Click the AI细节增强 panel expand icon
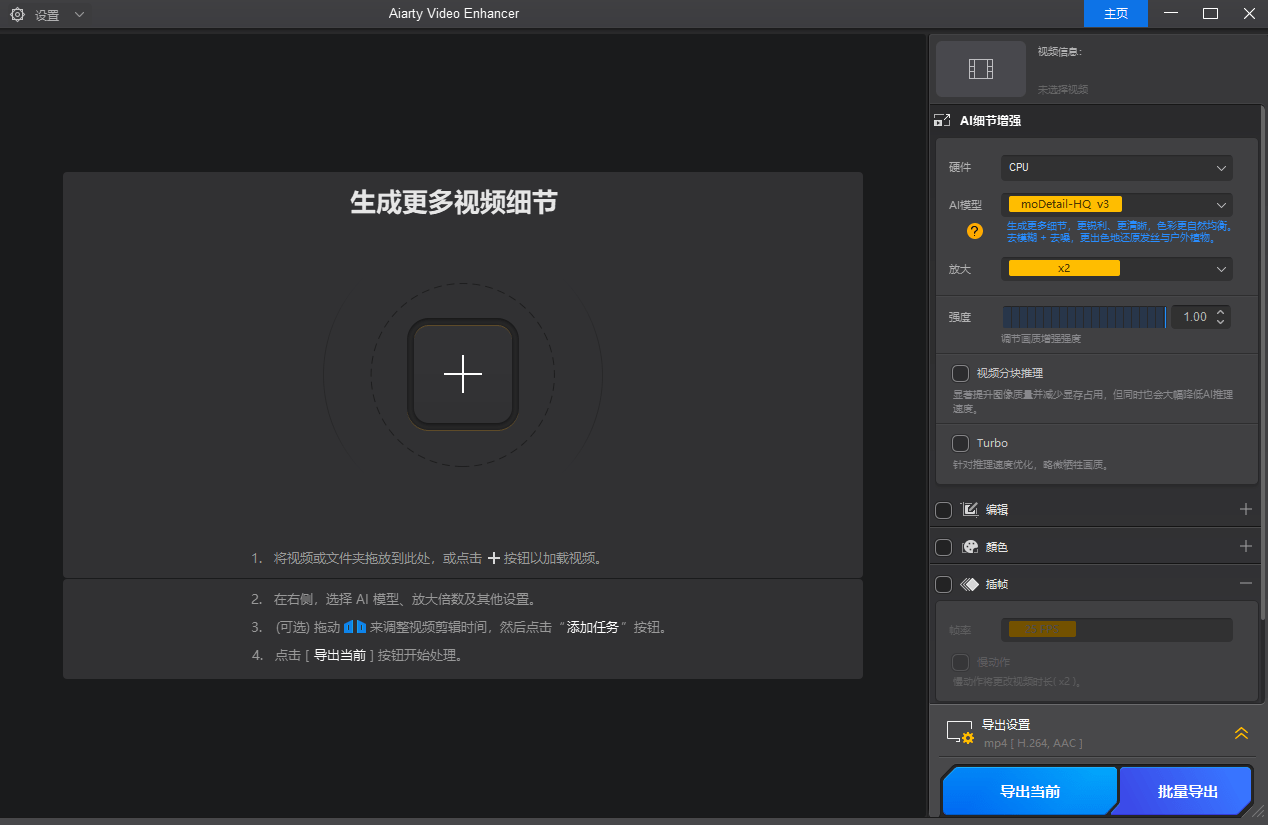Image resolution: width=1268 pixels, height=825 pixels. point(941,119)
